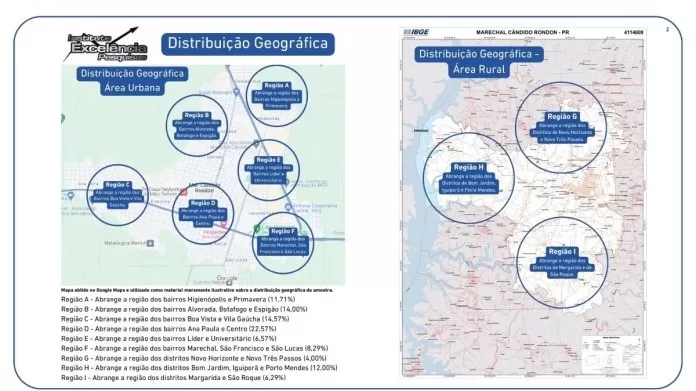Click the 'MARECHAL CÂNDIDO RONDON - PR' map title

pos(522,32)
